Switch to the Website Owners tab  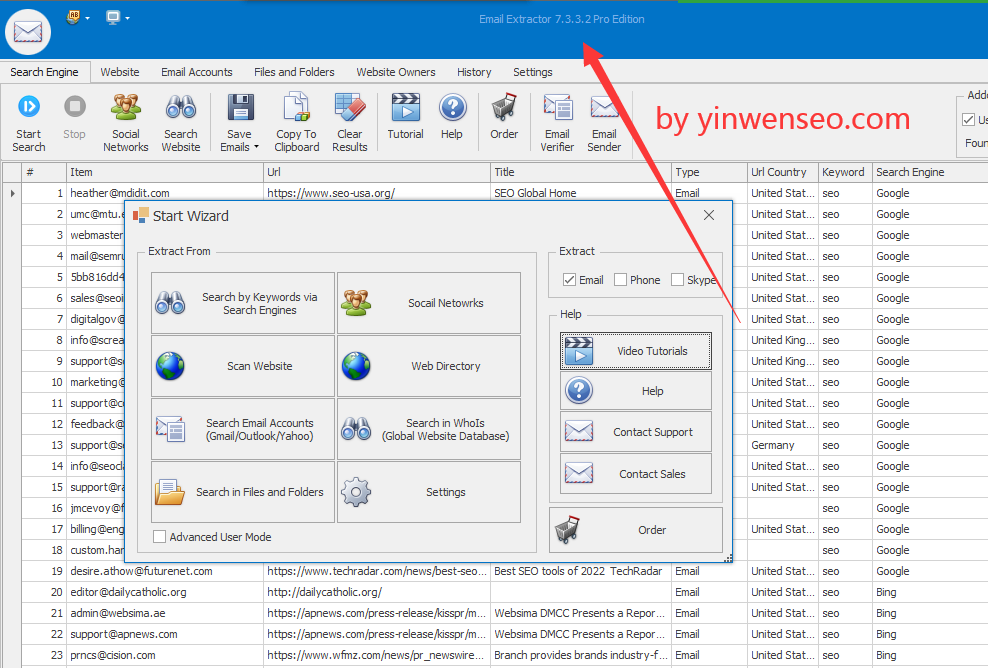tap(396, 72)
